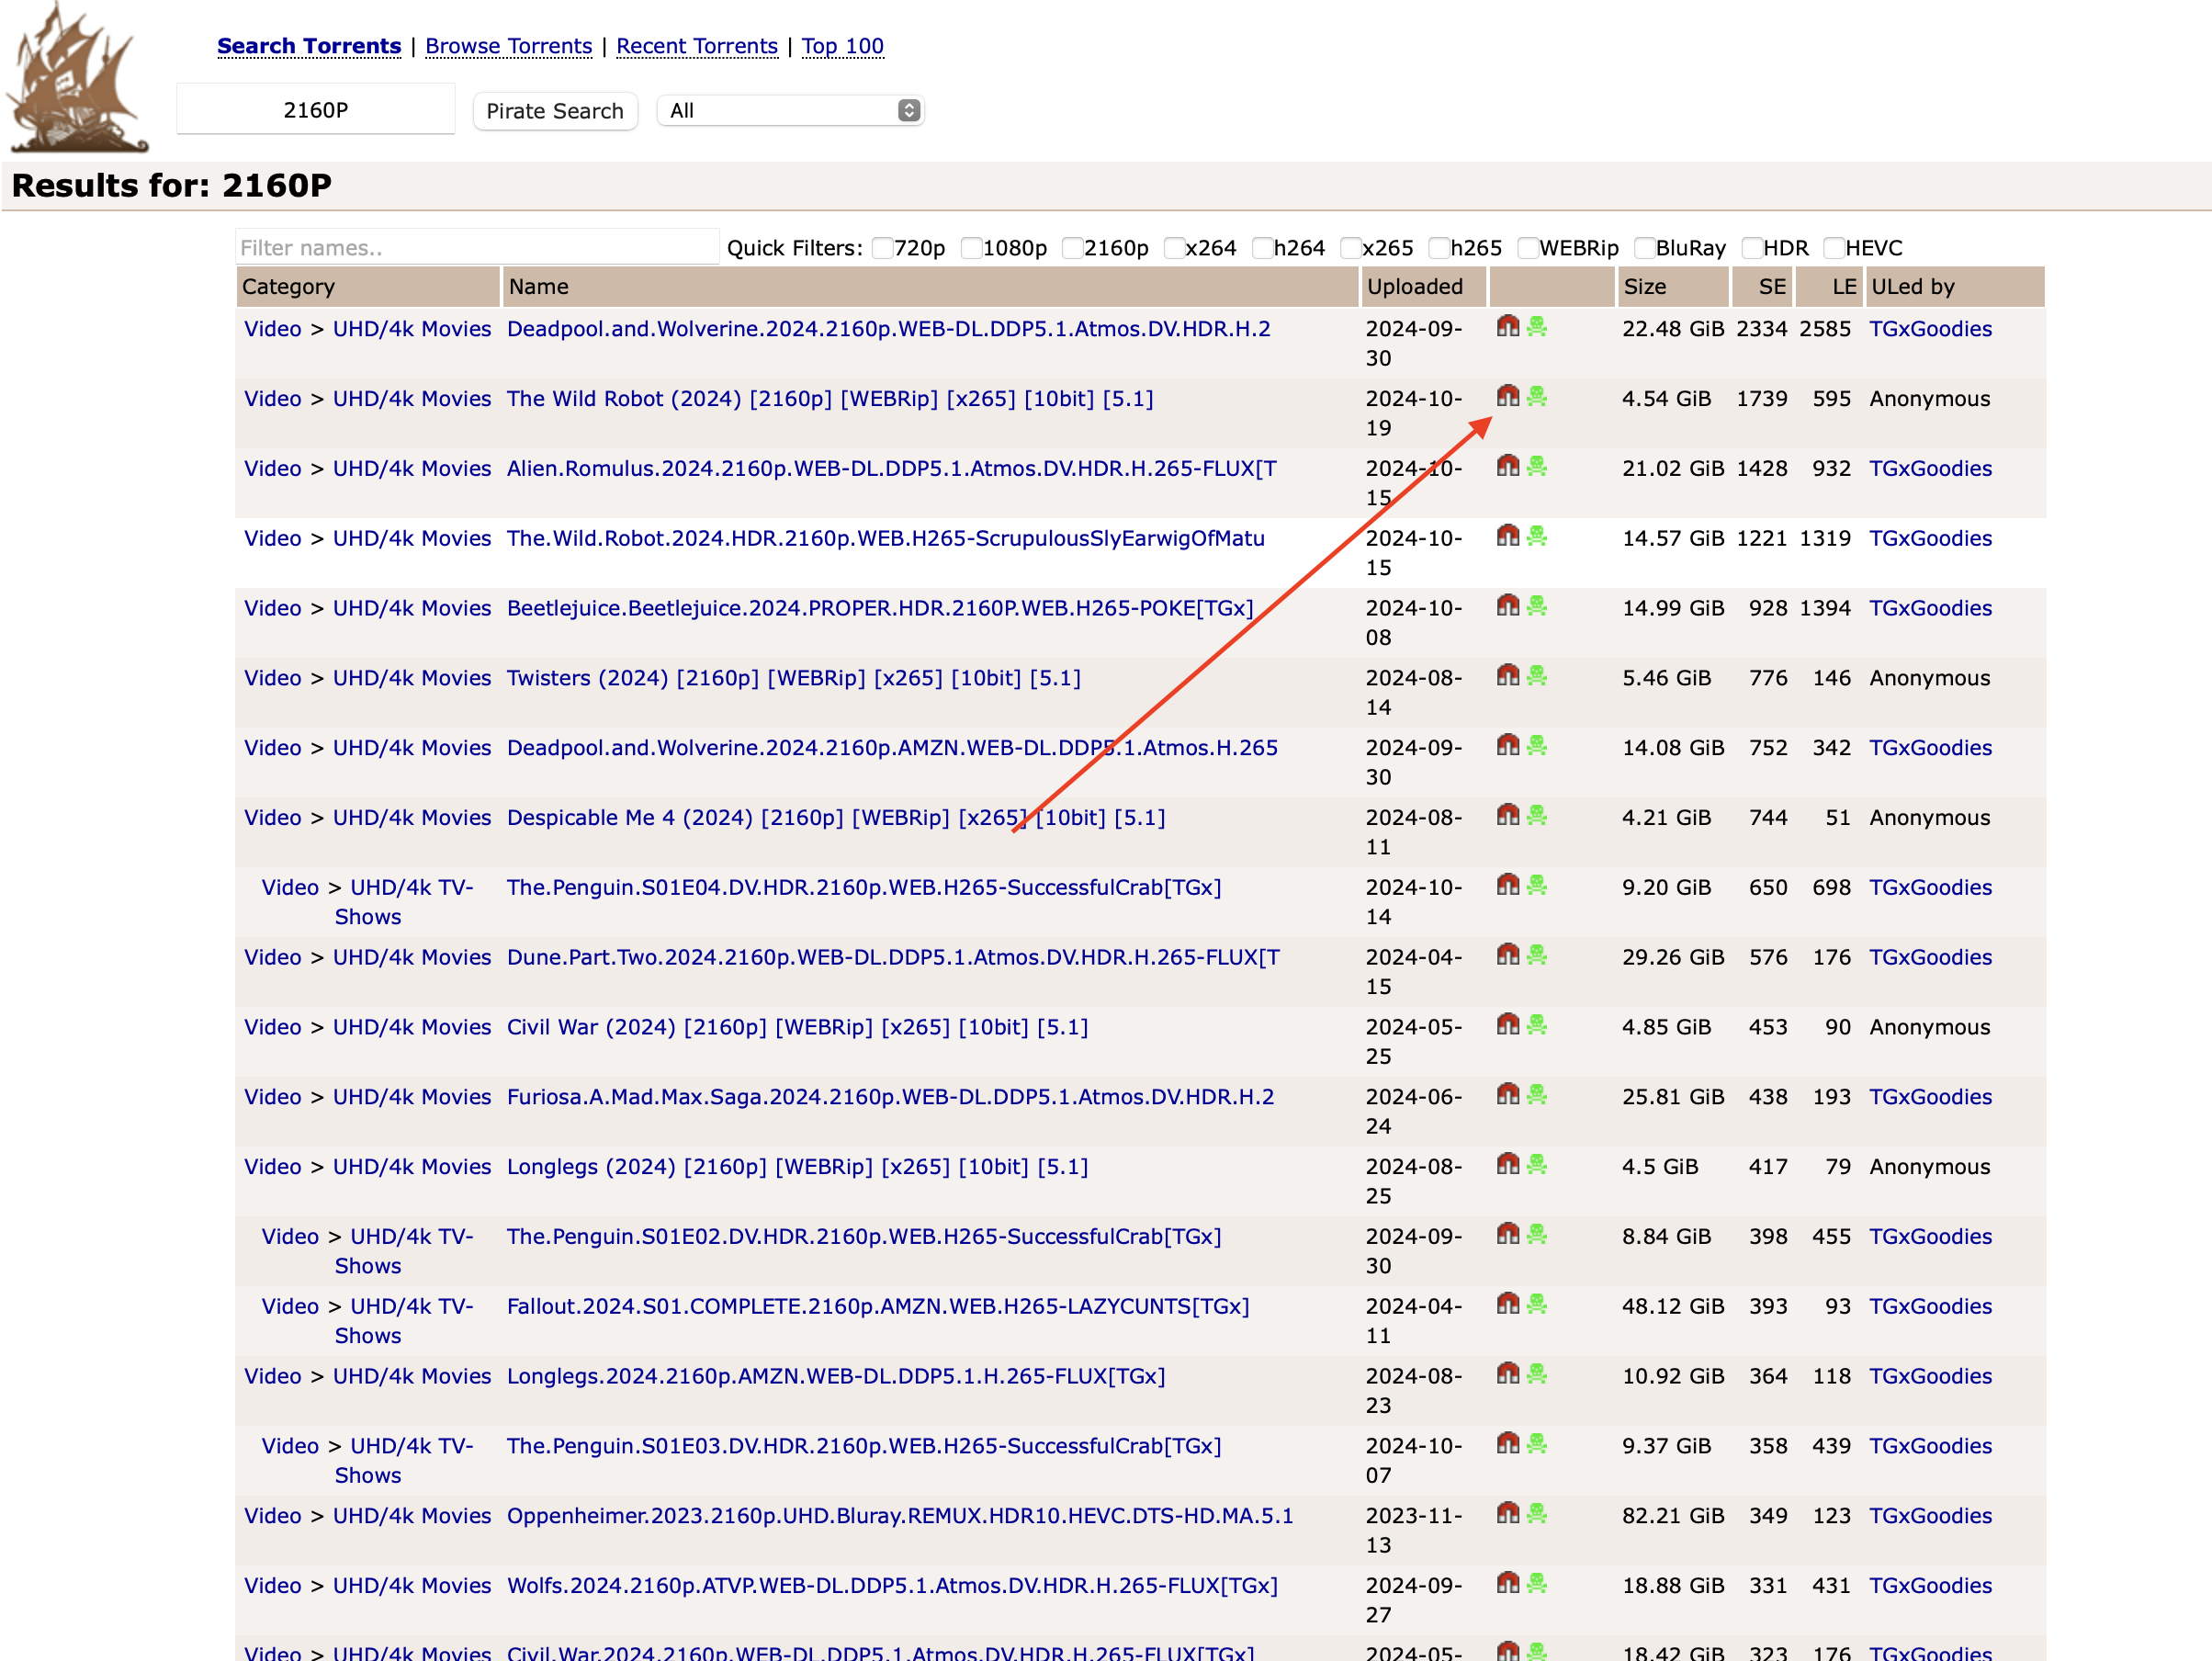Open magnet link for Twisters row

[1508, 676]
